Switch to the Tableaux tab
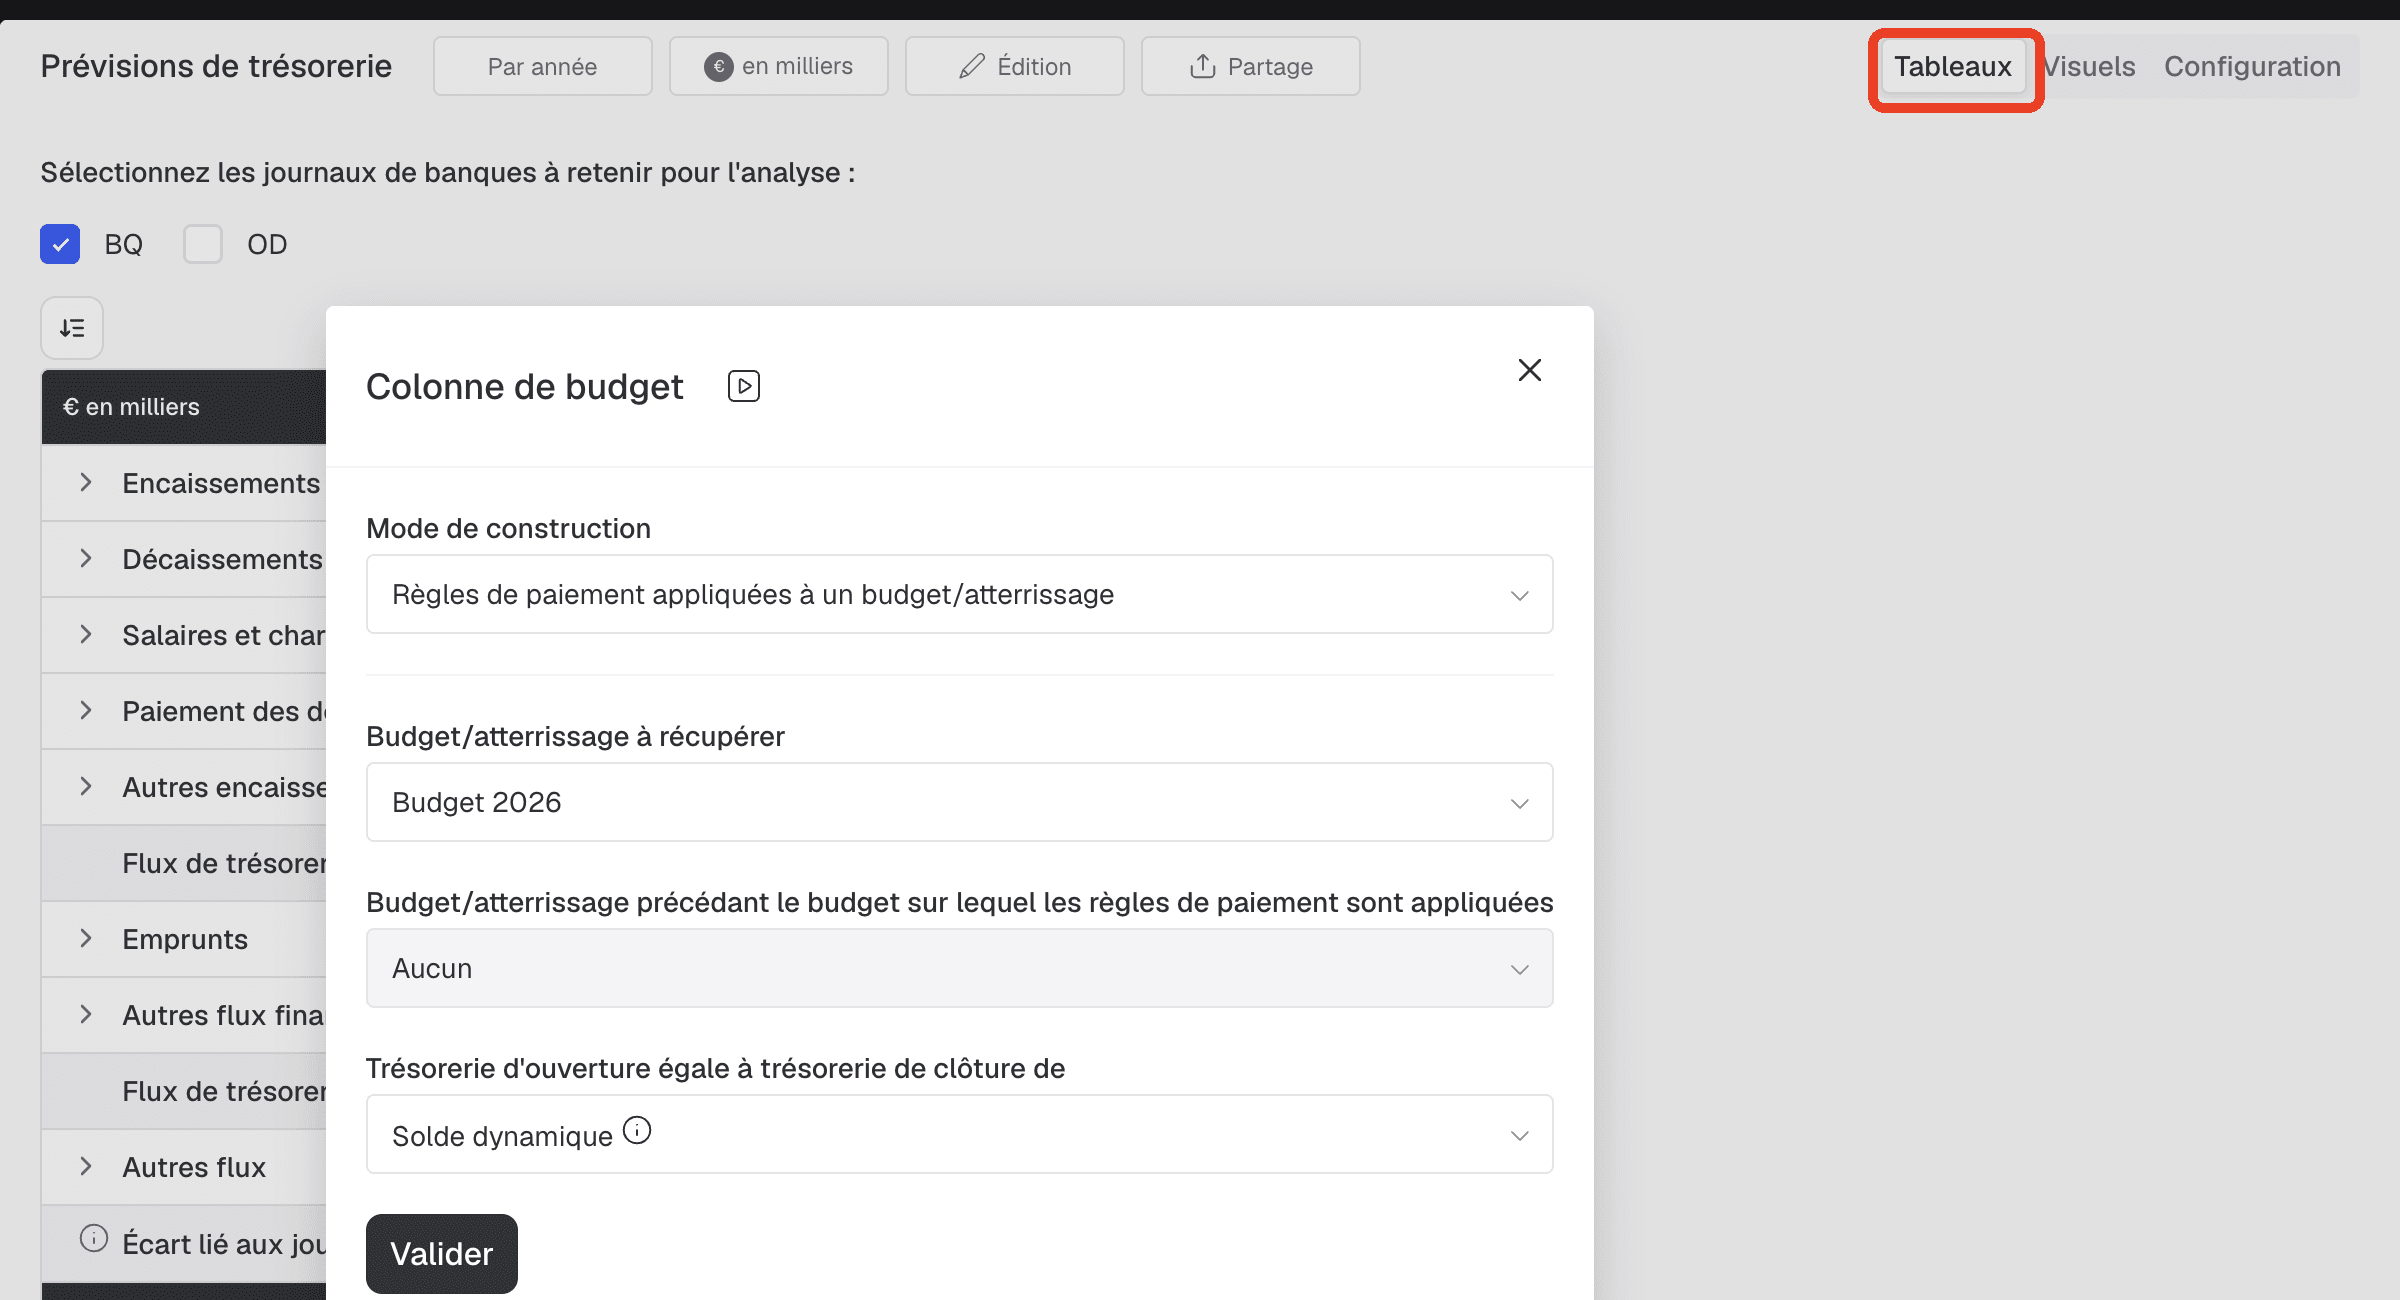 (1953, 67)
